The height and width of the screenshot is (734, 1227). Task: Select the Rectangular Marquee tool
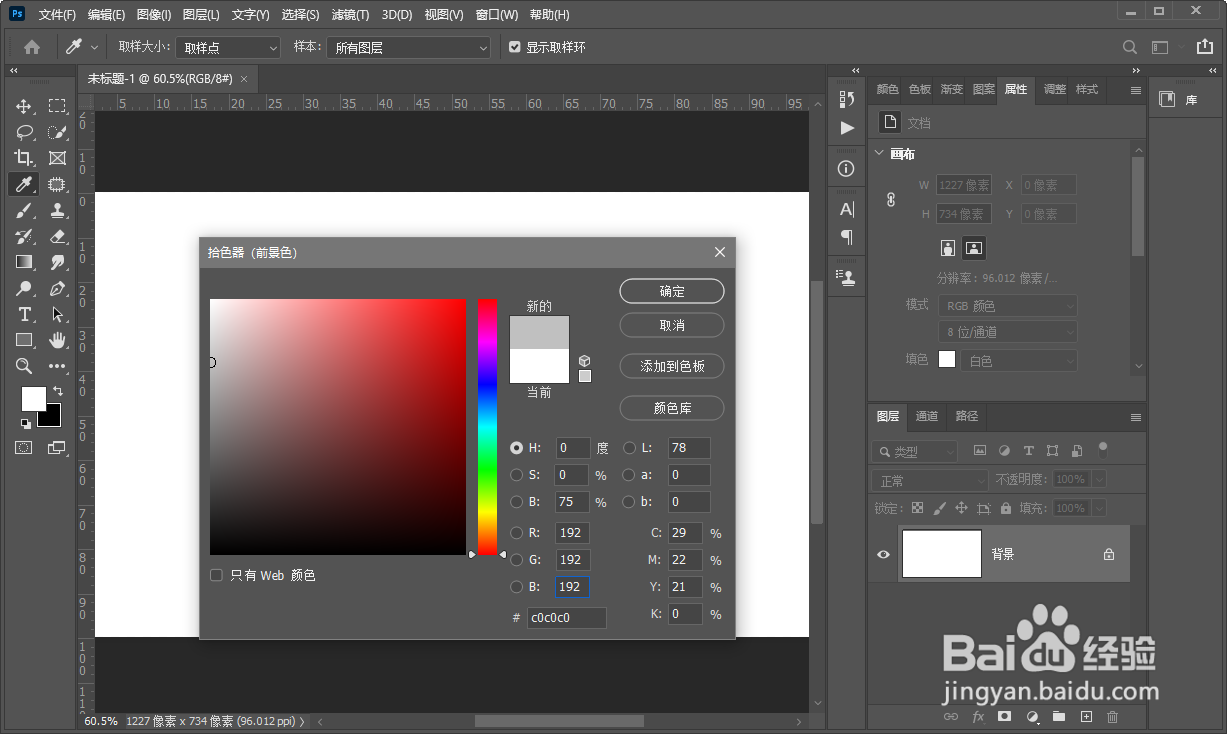click(57, 106)
